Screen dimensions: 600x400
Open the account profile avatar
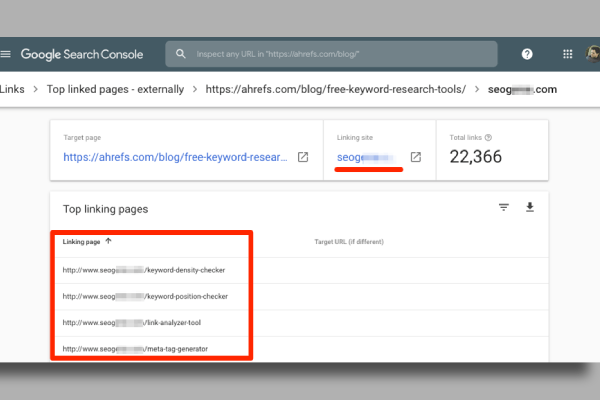coord(593,54)
